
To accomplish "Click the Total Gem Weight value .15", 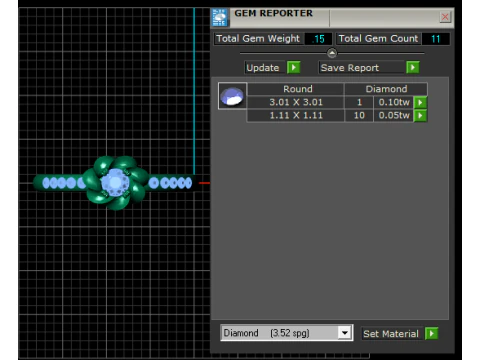I will [318, 39].
